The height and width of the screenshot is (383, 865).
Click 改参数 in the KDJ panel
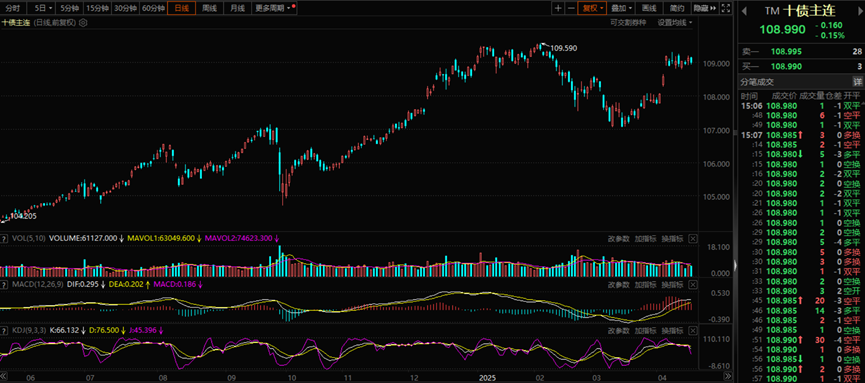618,331
